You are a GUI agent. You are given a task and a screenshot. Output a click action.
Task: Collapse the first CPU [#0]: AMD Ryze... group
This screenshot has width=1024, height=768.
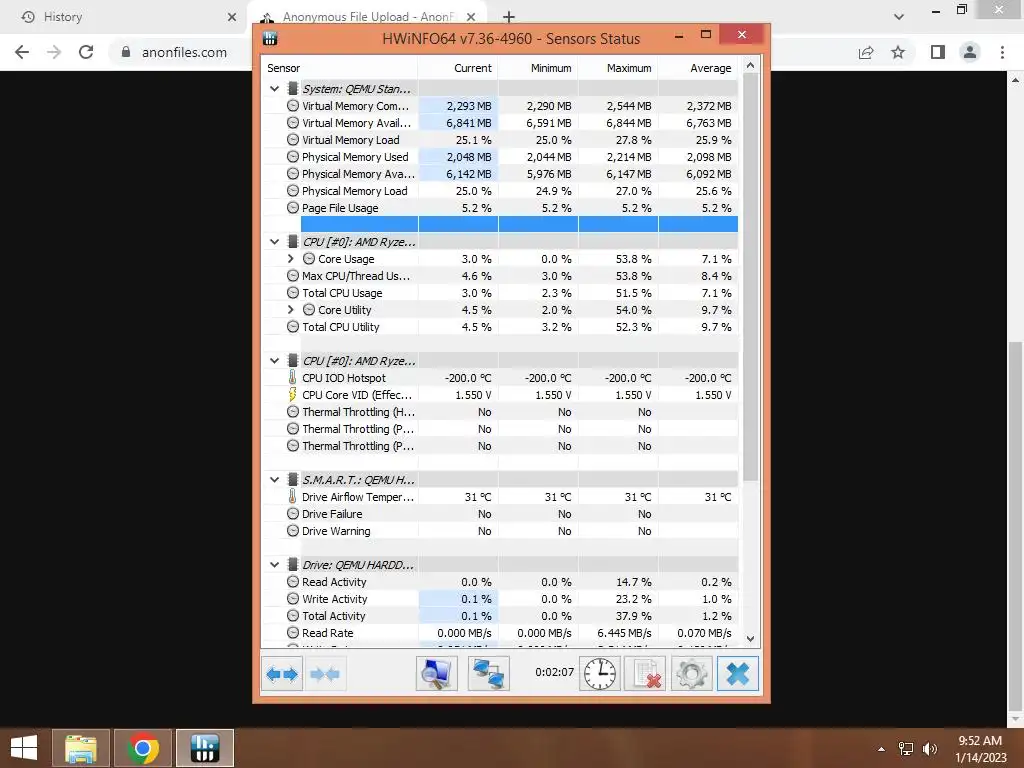coord(274,242)
